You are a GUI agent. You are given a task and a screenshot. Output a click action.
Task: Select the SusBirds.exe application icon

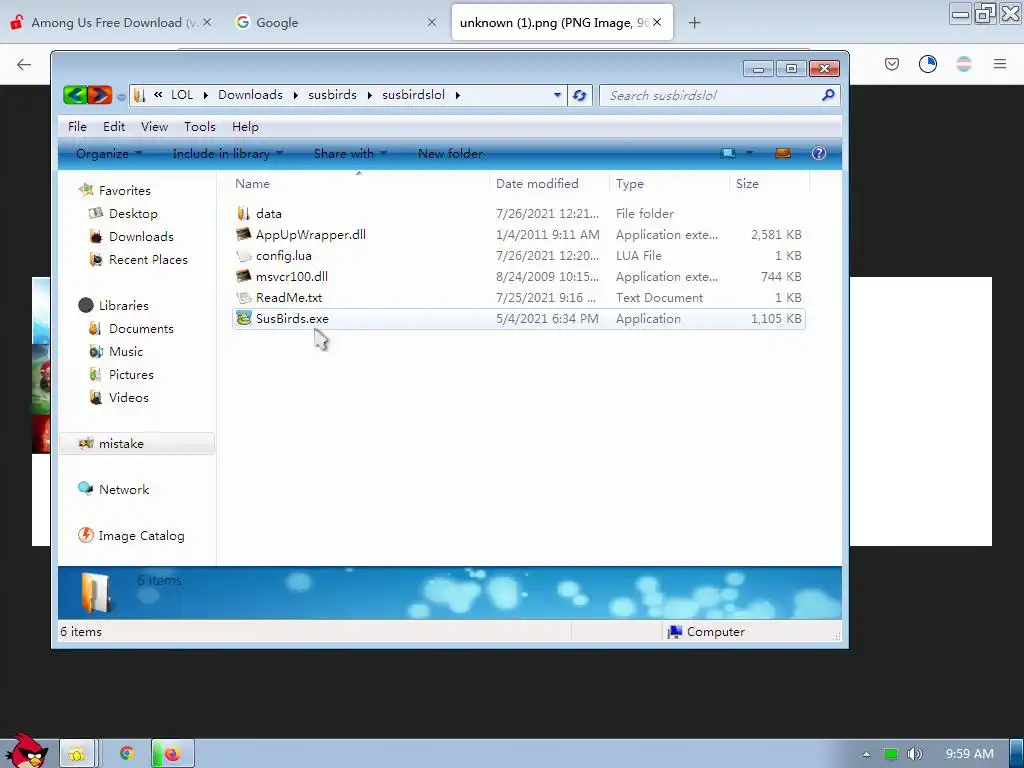(x=244, y=319)
